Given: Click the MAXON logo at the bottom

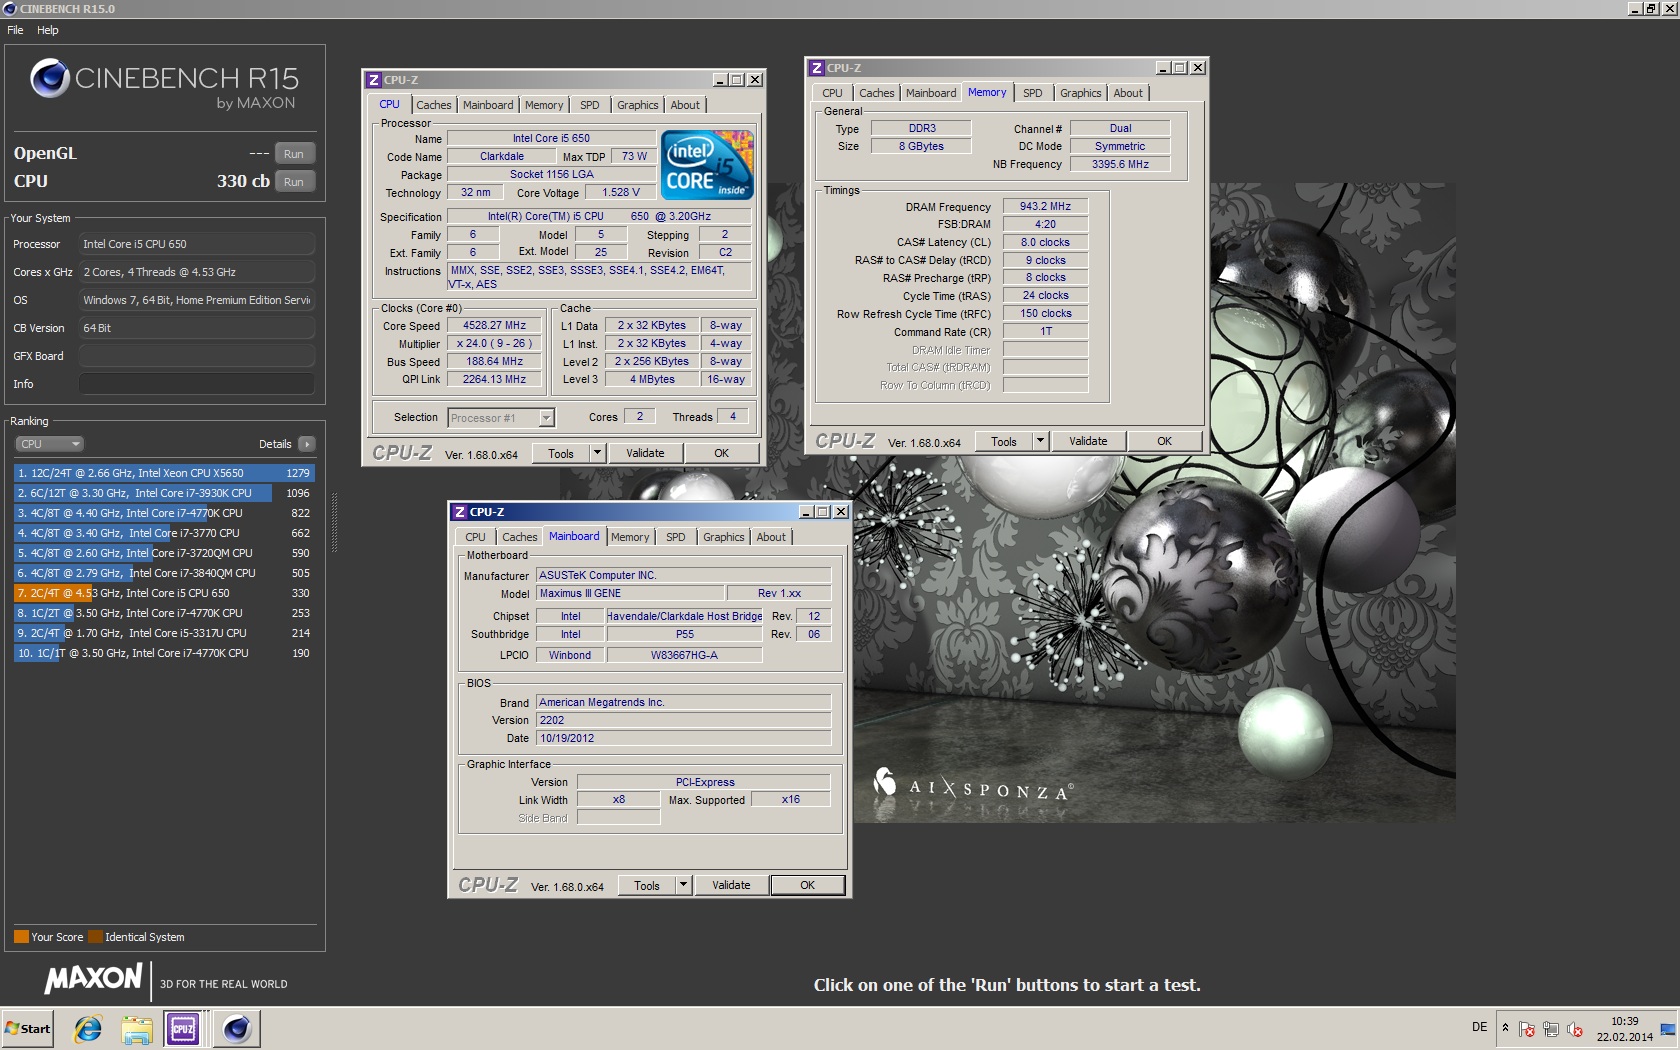Looking at the screenshot, I should coord(94,978).
